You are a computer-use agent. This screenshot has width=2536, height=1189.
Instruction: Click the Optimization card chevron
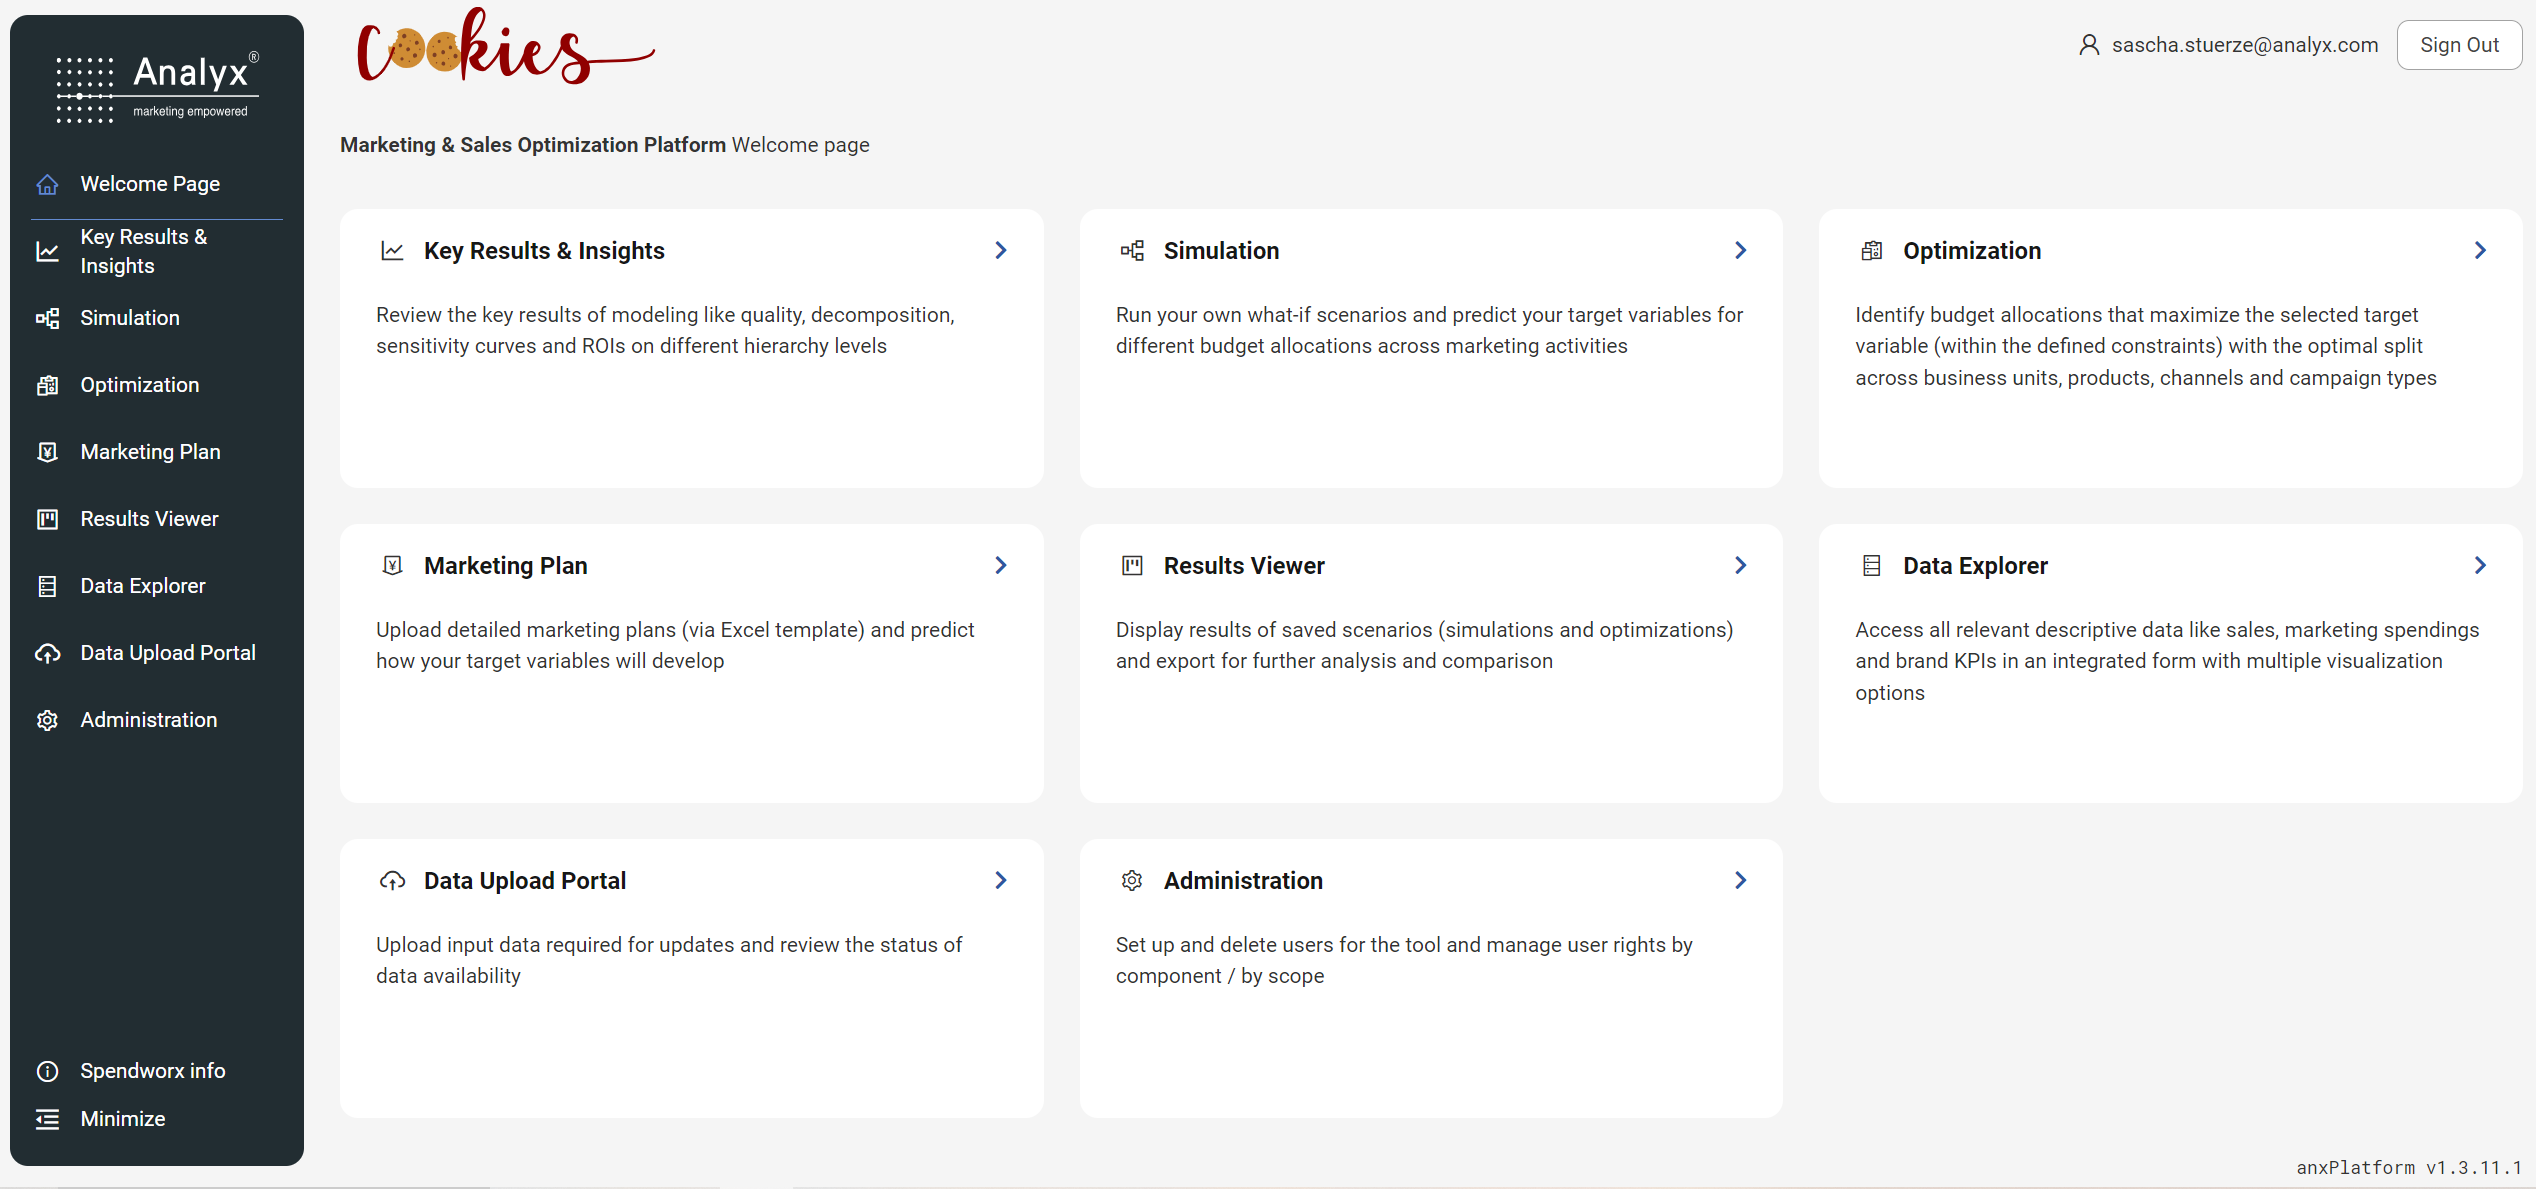2480,250
